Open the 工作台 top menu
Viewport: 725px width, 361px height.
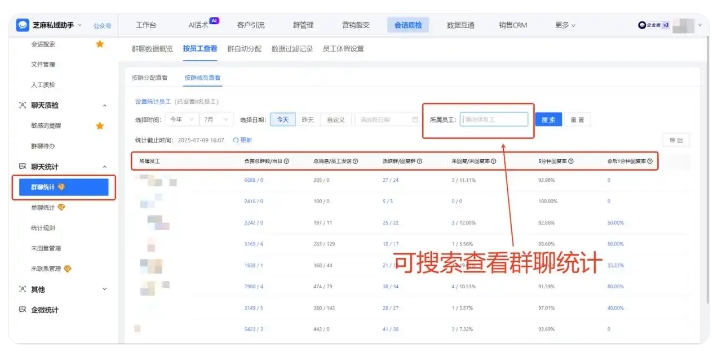[x=146, y=25]
